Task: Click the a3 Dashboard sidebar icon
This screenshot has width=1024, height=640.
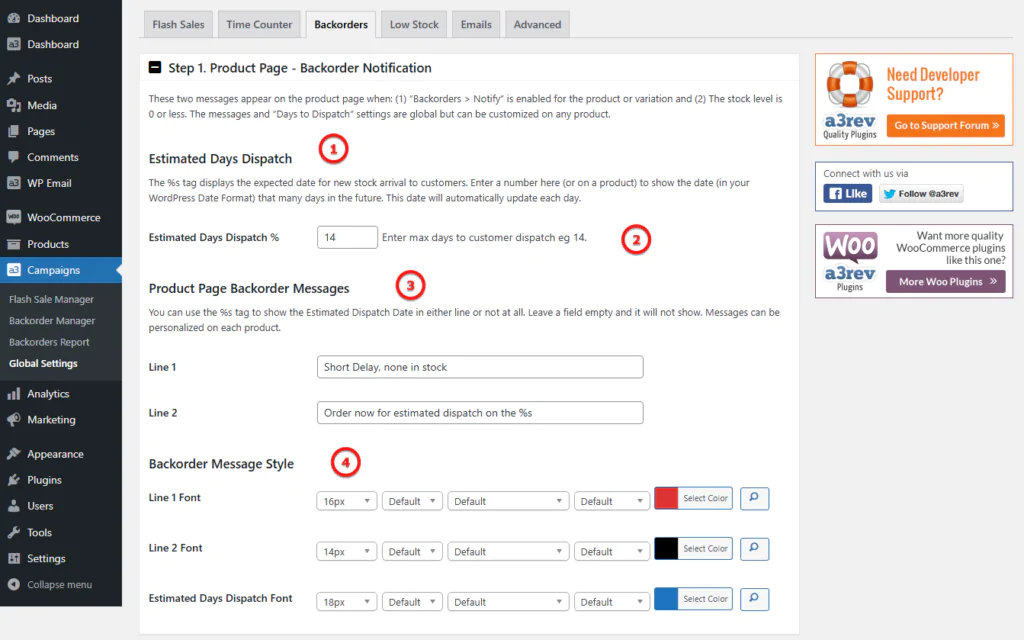Action: click(x=14, y=44)
